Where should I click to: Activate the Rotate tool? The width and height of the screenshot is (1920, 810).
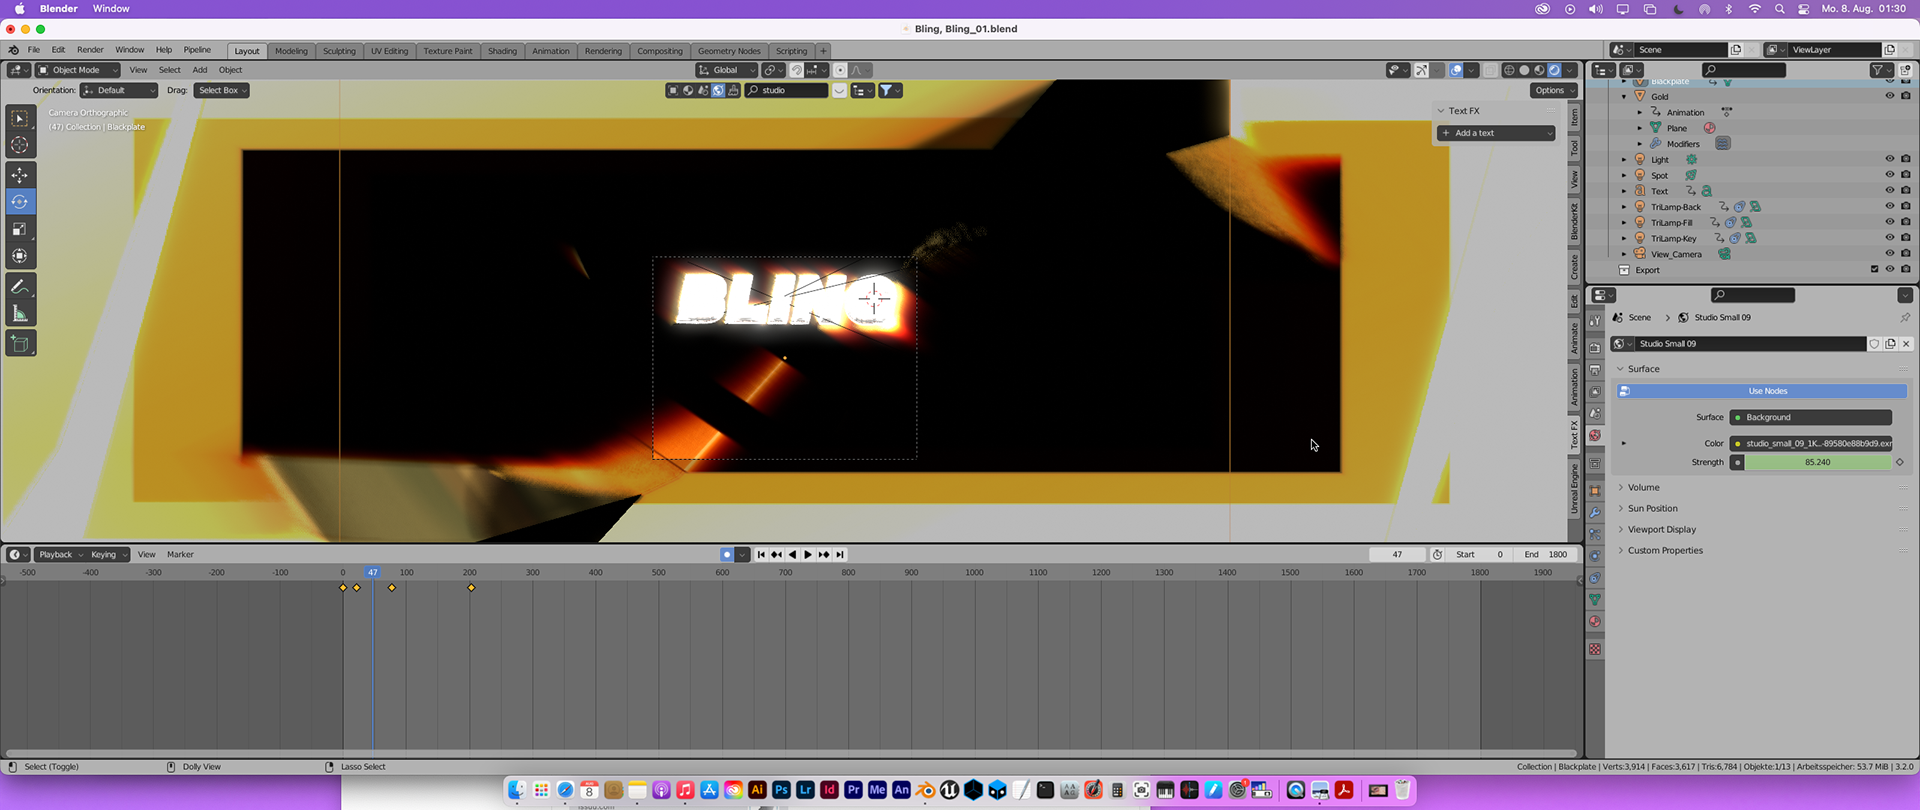tap(20, 202)
